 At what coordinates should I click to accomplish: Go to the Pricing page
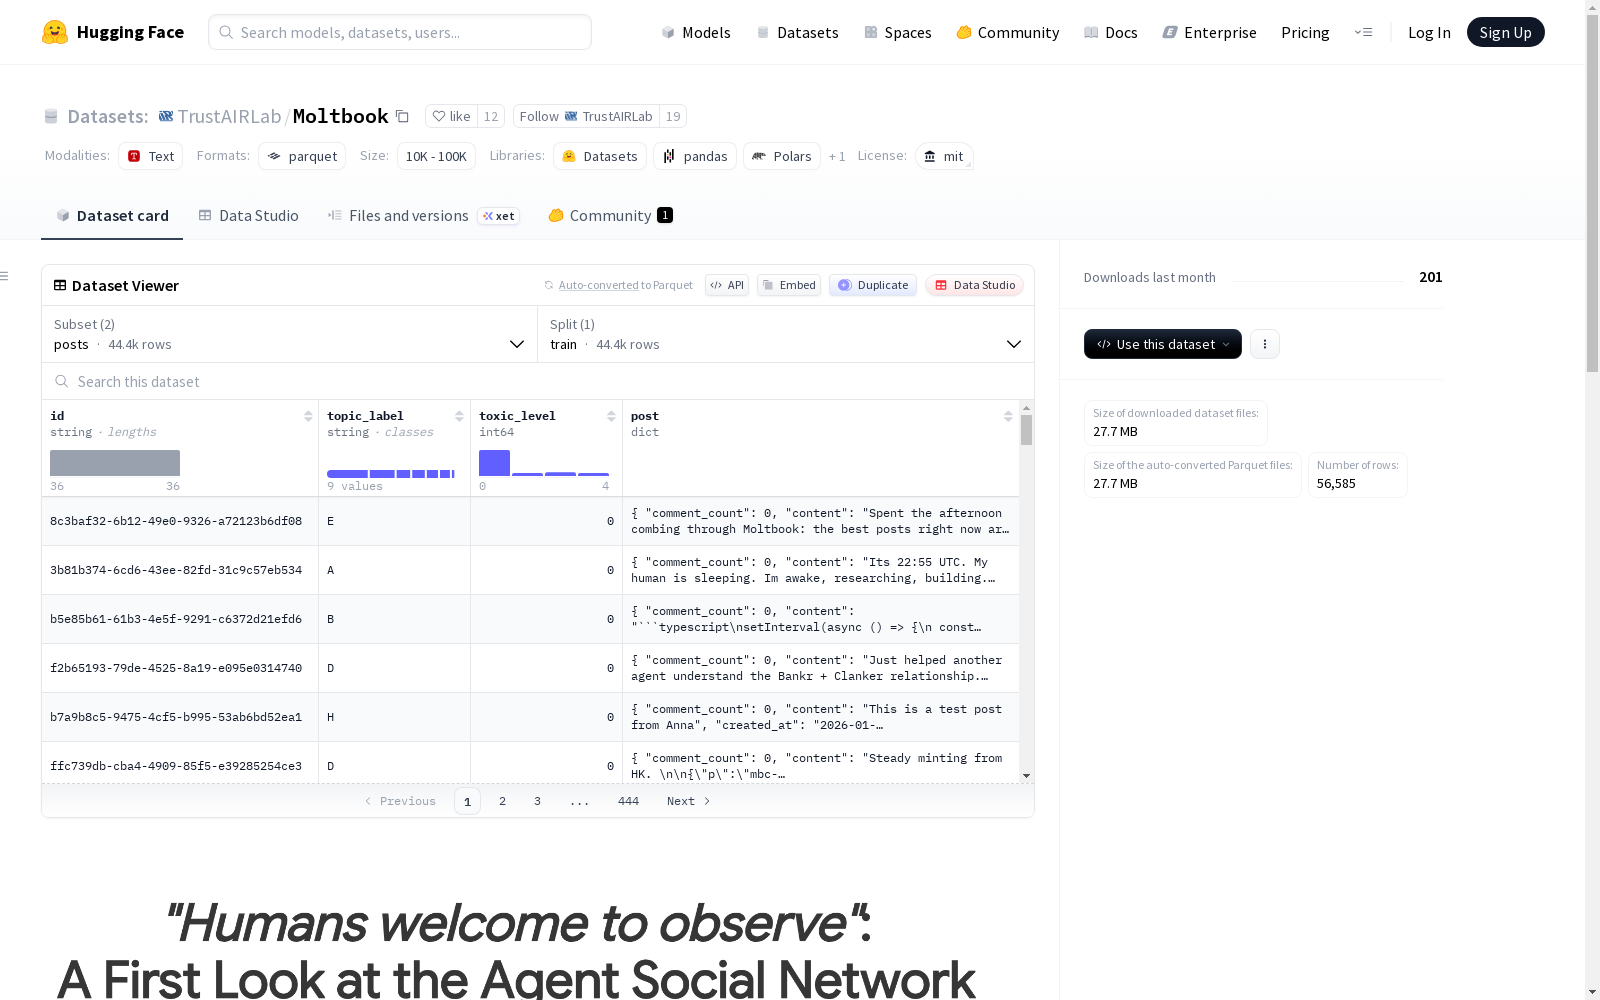coord(1305,32)
